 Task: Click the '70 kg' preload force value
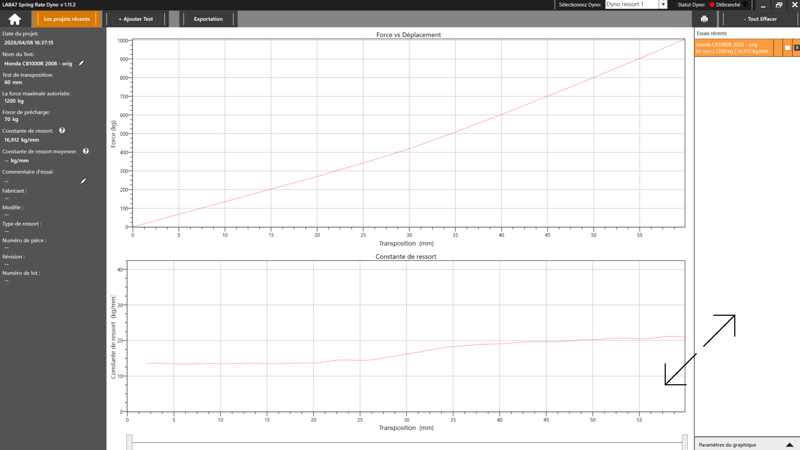click(11, 119)
